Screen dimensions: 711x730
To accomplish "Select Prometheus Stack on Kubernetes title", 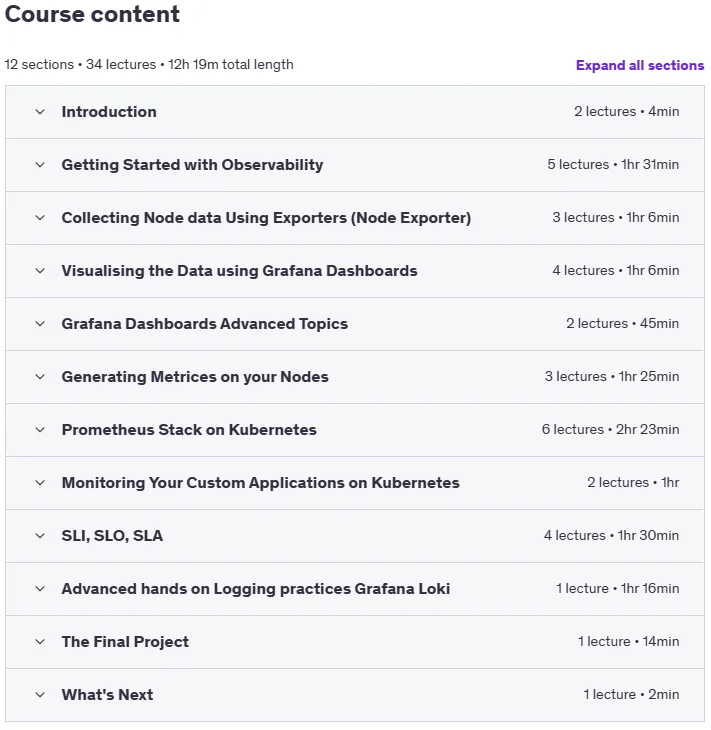I will (x=189, y=430).
